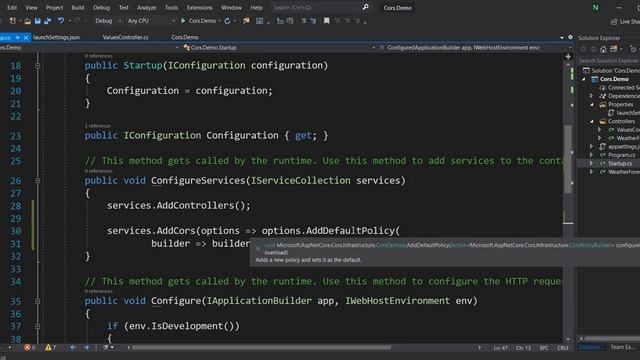Open the Window menu
This screenshot has width=640, height=360.
coord(231,8)
